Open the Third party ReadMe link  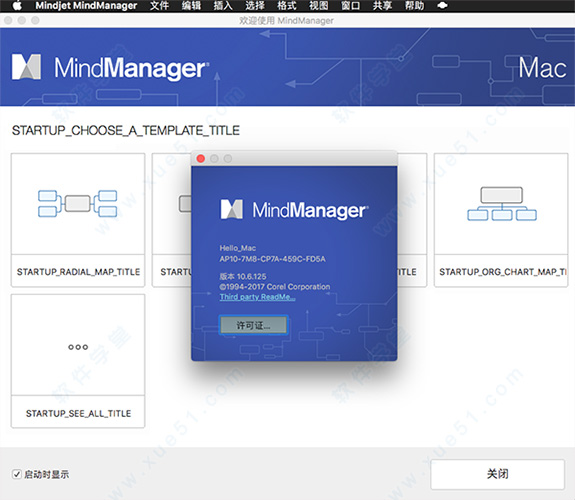pyautogui.click(x=257, y=297)
